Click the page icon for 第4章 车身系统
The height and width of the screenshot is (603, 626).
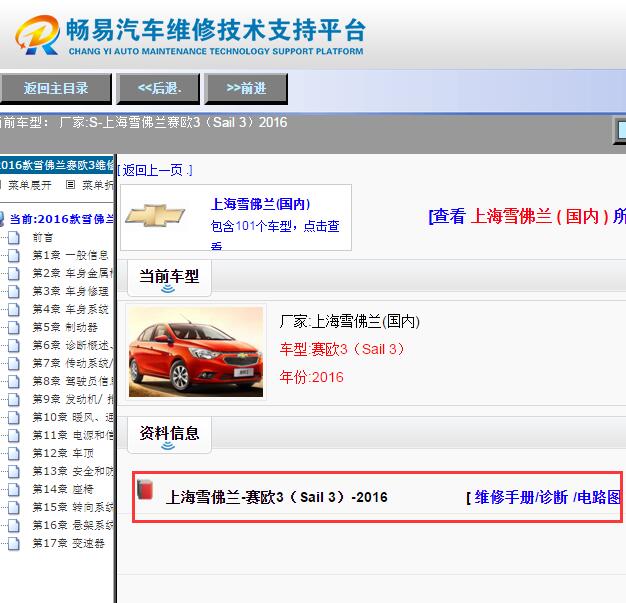click(x=14, y=309)
